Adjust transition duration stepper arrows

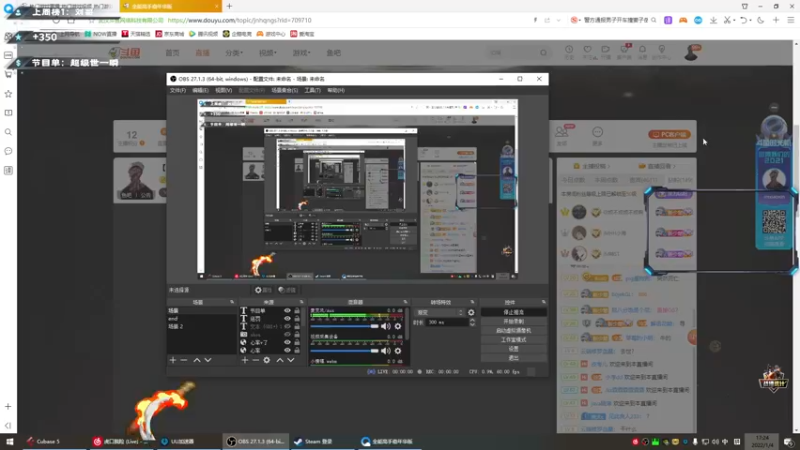tap(472, 322)
